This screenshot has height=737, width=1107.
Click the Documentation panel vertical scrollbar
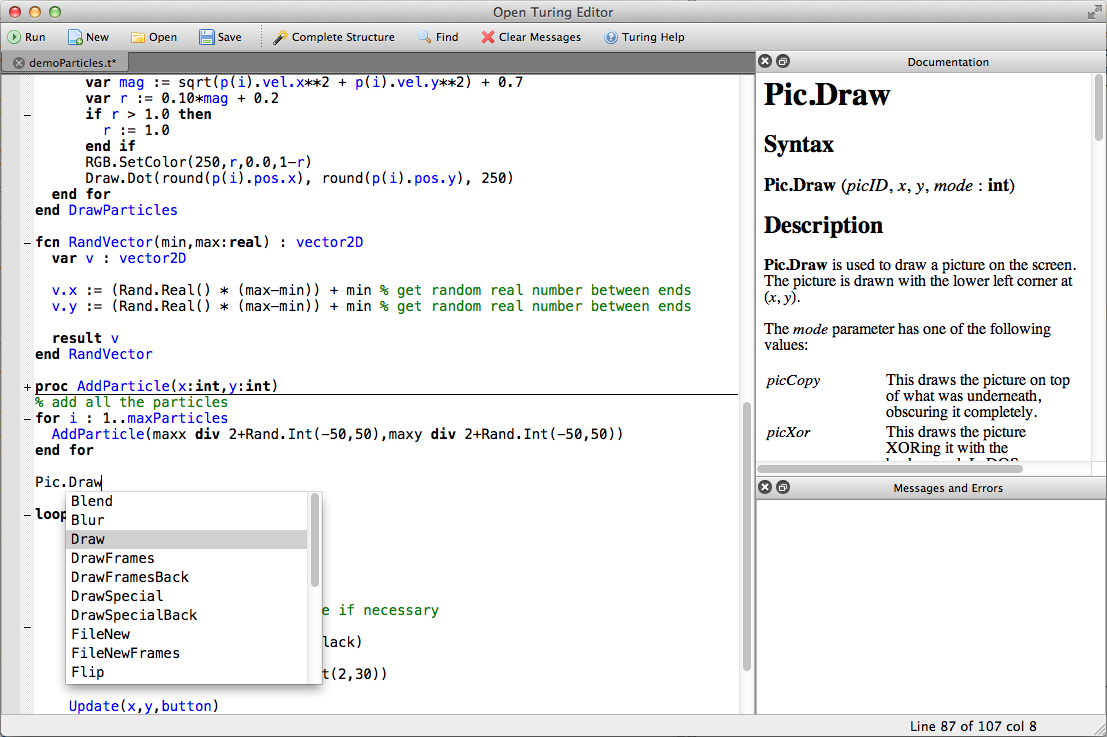coord(1099,106)
